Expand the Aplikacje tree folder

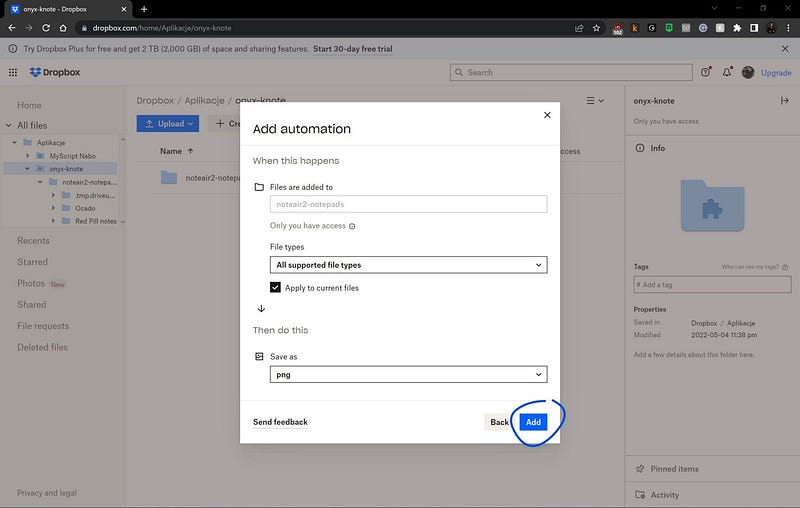coord(14,142)
